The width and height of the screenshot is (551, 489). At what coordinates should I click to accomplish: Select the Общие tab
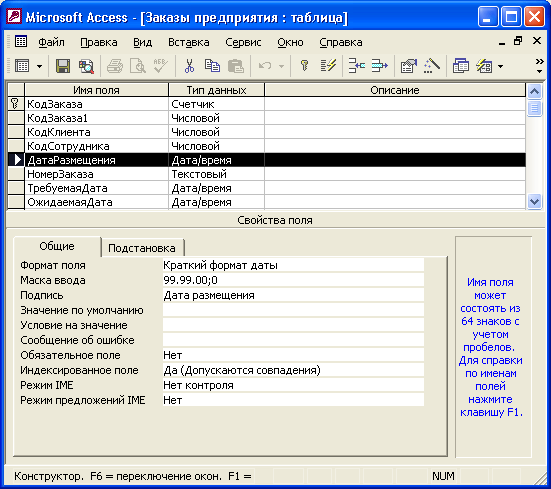click(x=57, y=246)
